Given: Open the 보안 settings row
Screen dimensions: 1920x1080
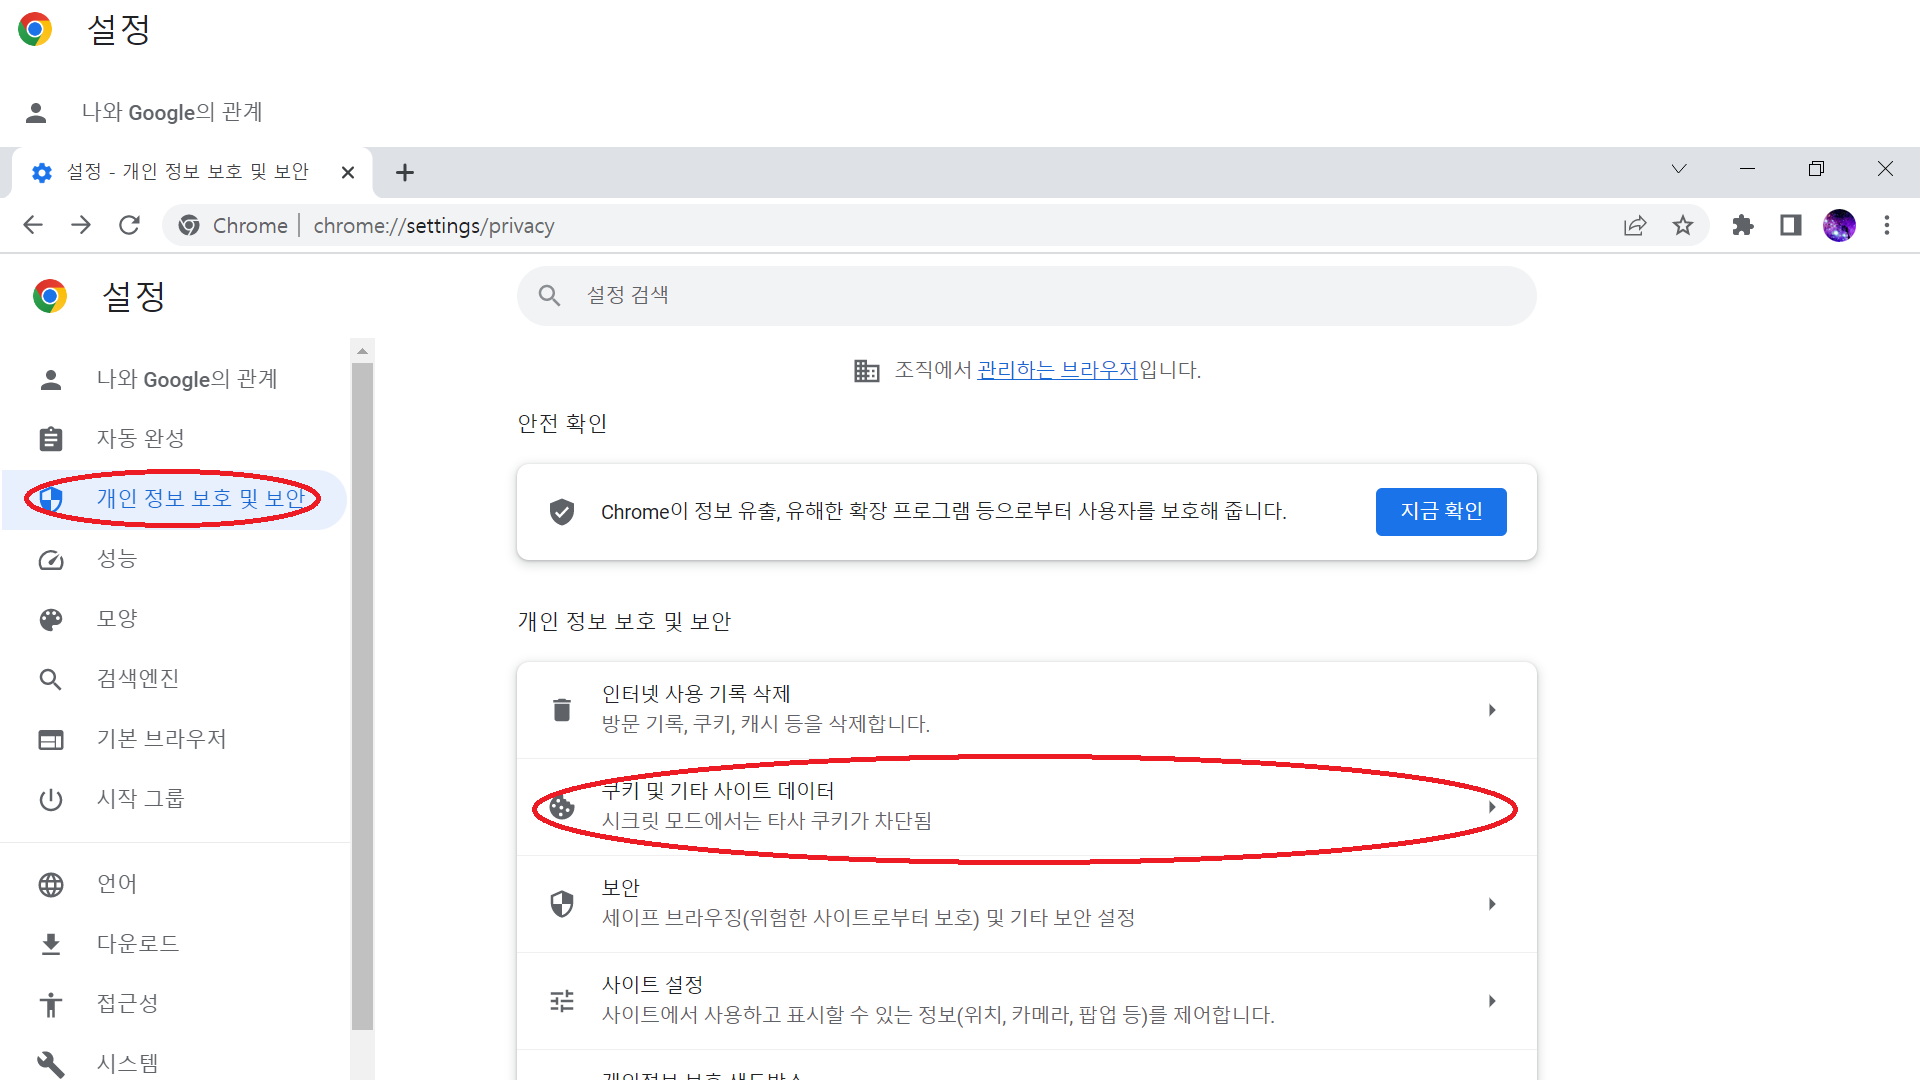Looking at the screenshot, I should coord(1026,904).
